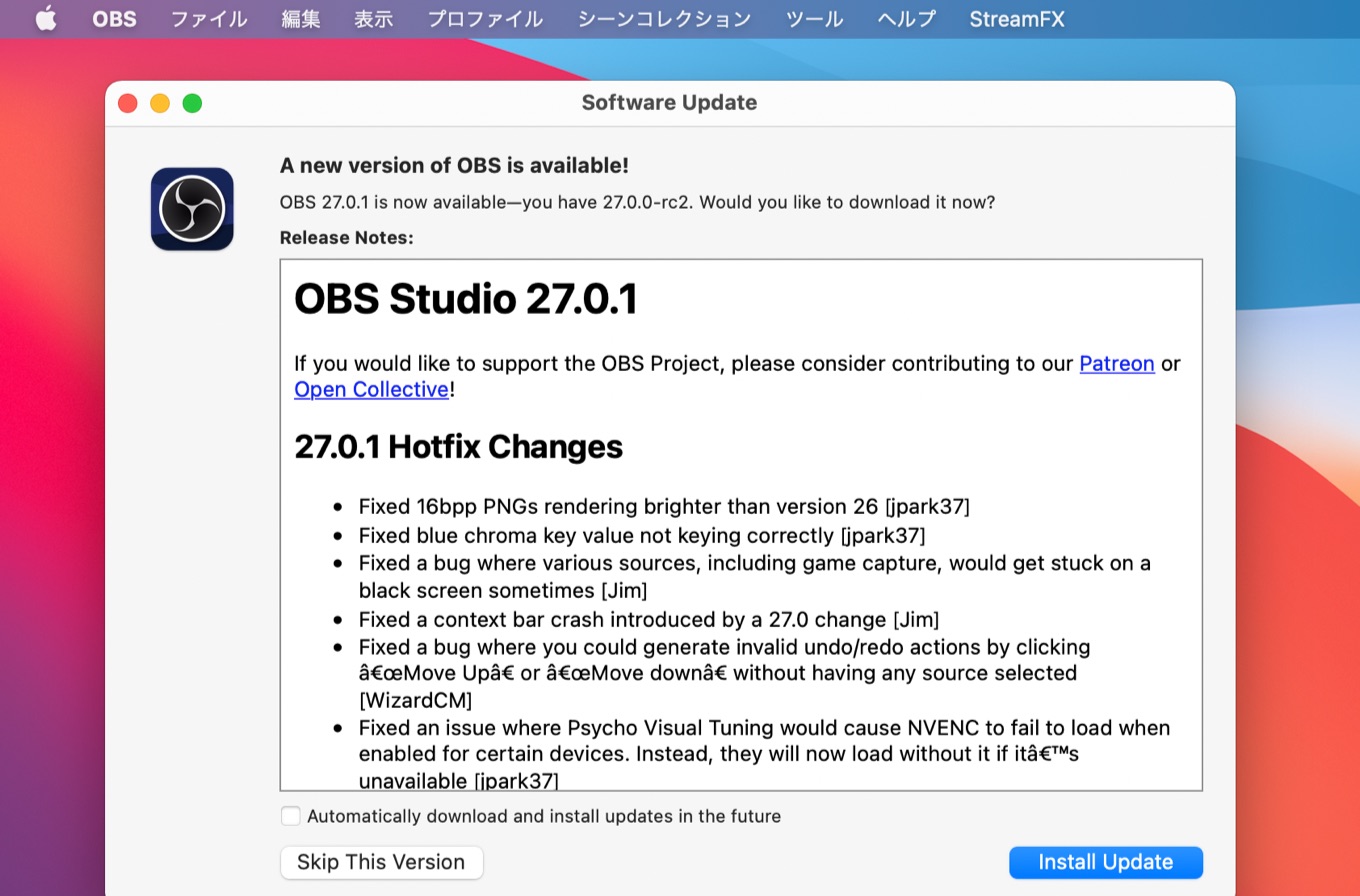Screen dimensions: 1360x896
Task: Click Install Update button
Action: point(1106,862)
